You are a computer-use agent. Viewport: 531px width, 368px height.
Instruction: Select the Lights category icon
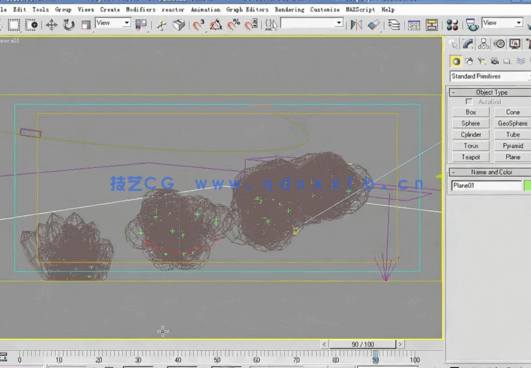point(482,61)
